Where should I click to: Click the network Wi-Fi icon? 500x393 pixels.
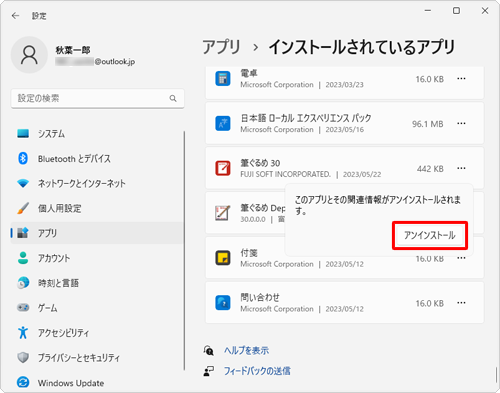point(23,183)
